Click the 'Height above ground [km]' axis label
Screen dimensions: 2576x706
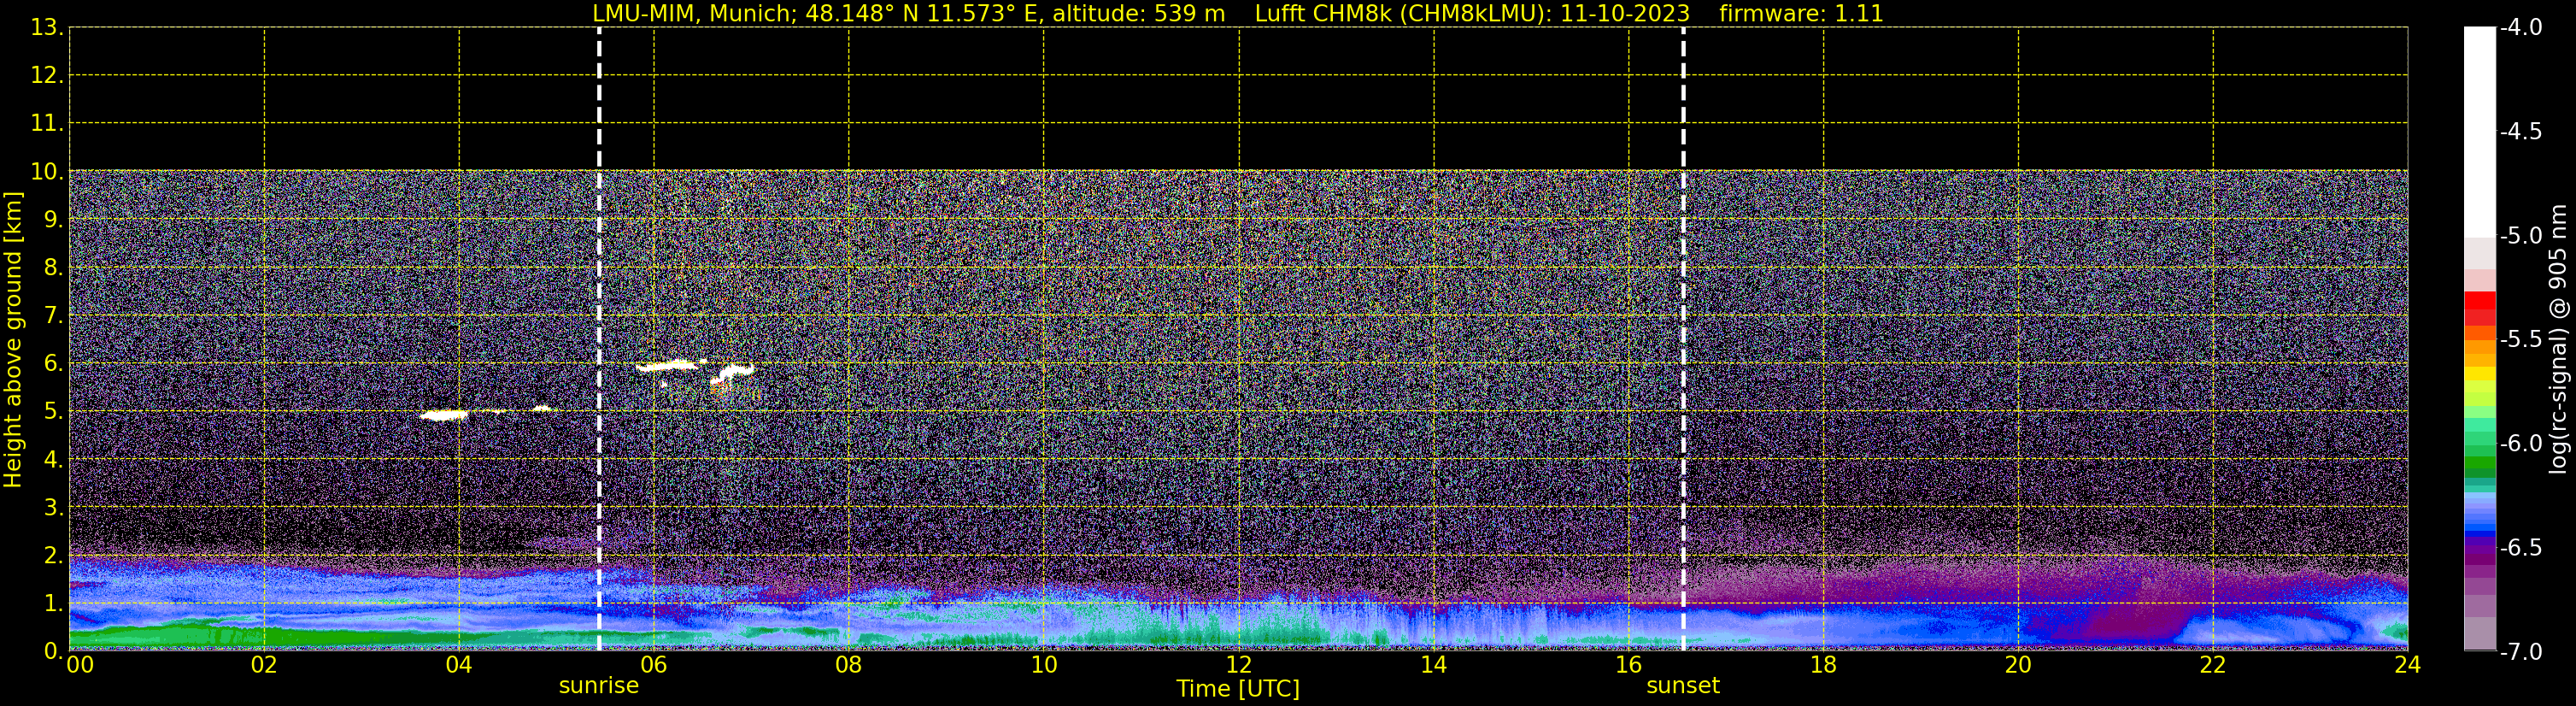[x=13, y=340]
